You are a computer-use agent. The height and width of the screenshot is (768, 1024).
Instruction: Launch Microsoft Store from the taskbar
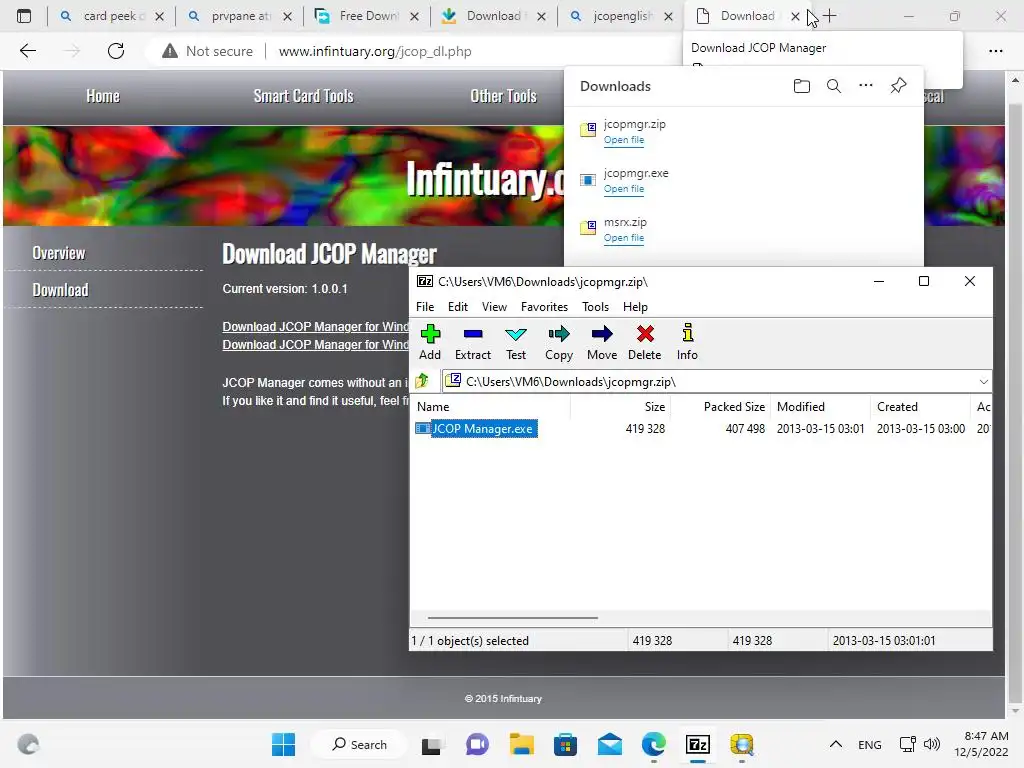coord(566,744)
